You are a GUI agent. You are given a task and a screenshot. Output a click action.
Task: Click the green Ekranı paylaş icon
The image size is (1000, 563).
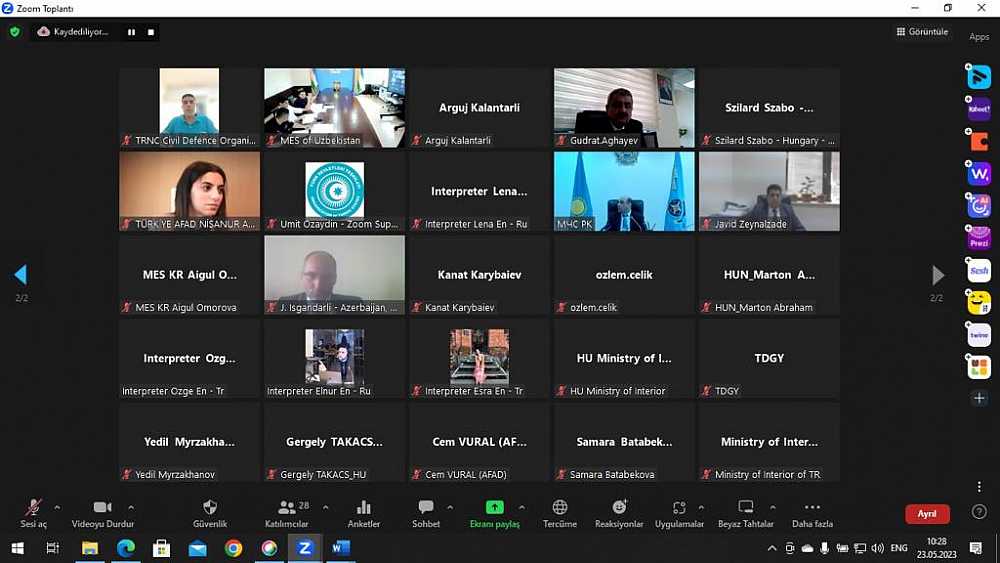(494, 508)
